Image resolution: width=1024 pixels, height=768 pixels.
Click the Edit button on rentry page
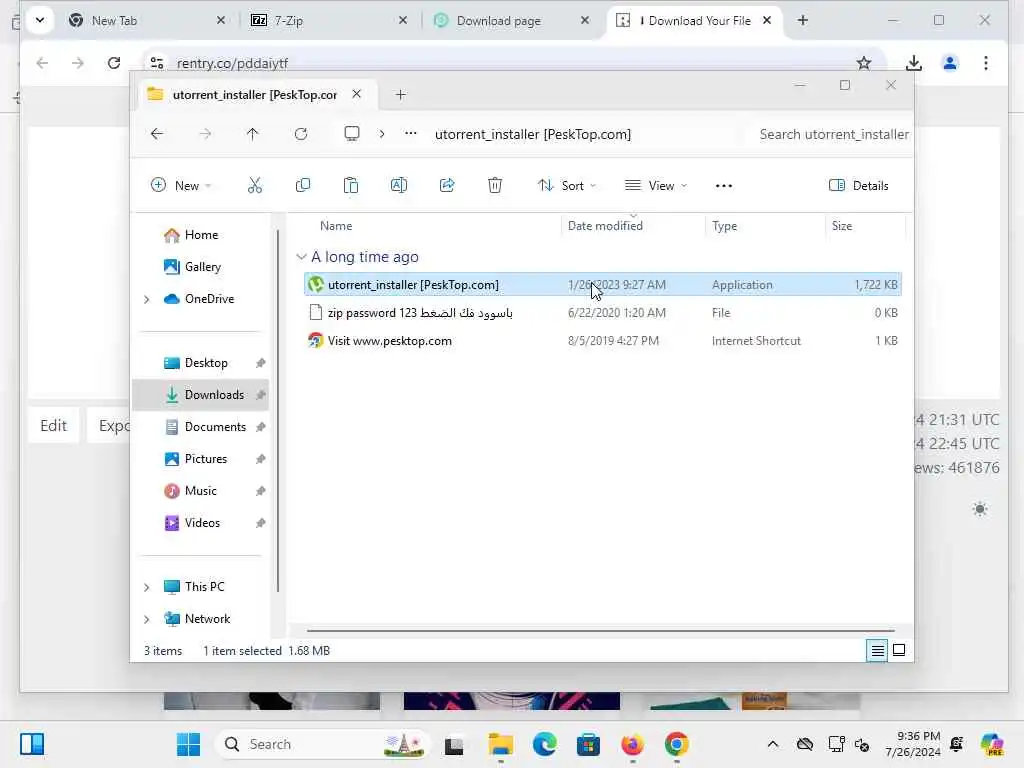[x=54, y=426]
